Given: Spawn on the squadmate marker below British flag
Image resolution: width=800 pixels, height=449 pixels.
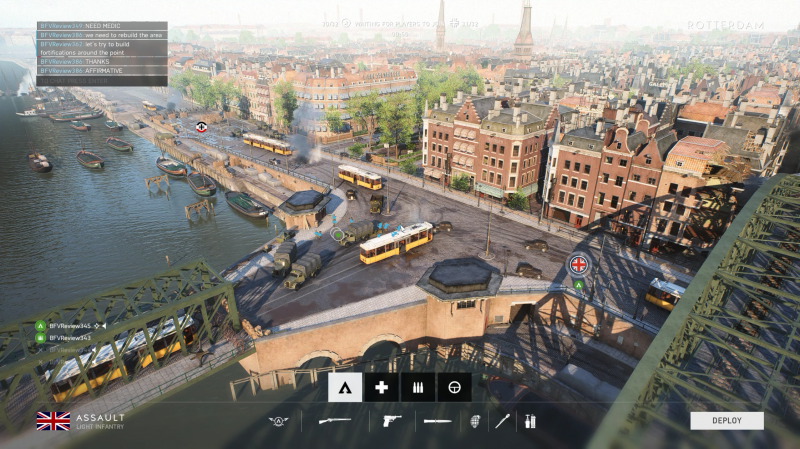Looking at the screenshot, I should pos(578,285).
